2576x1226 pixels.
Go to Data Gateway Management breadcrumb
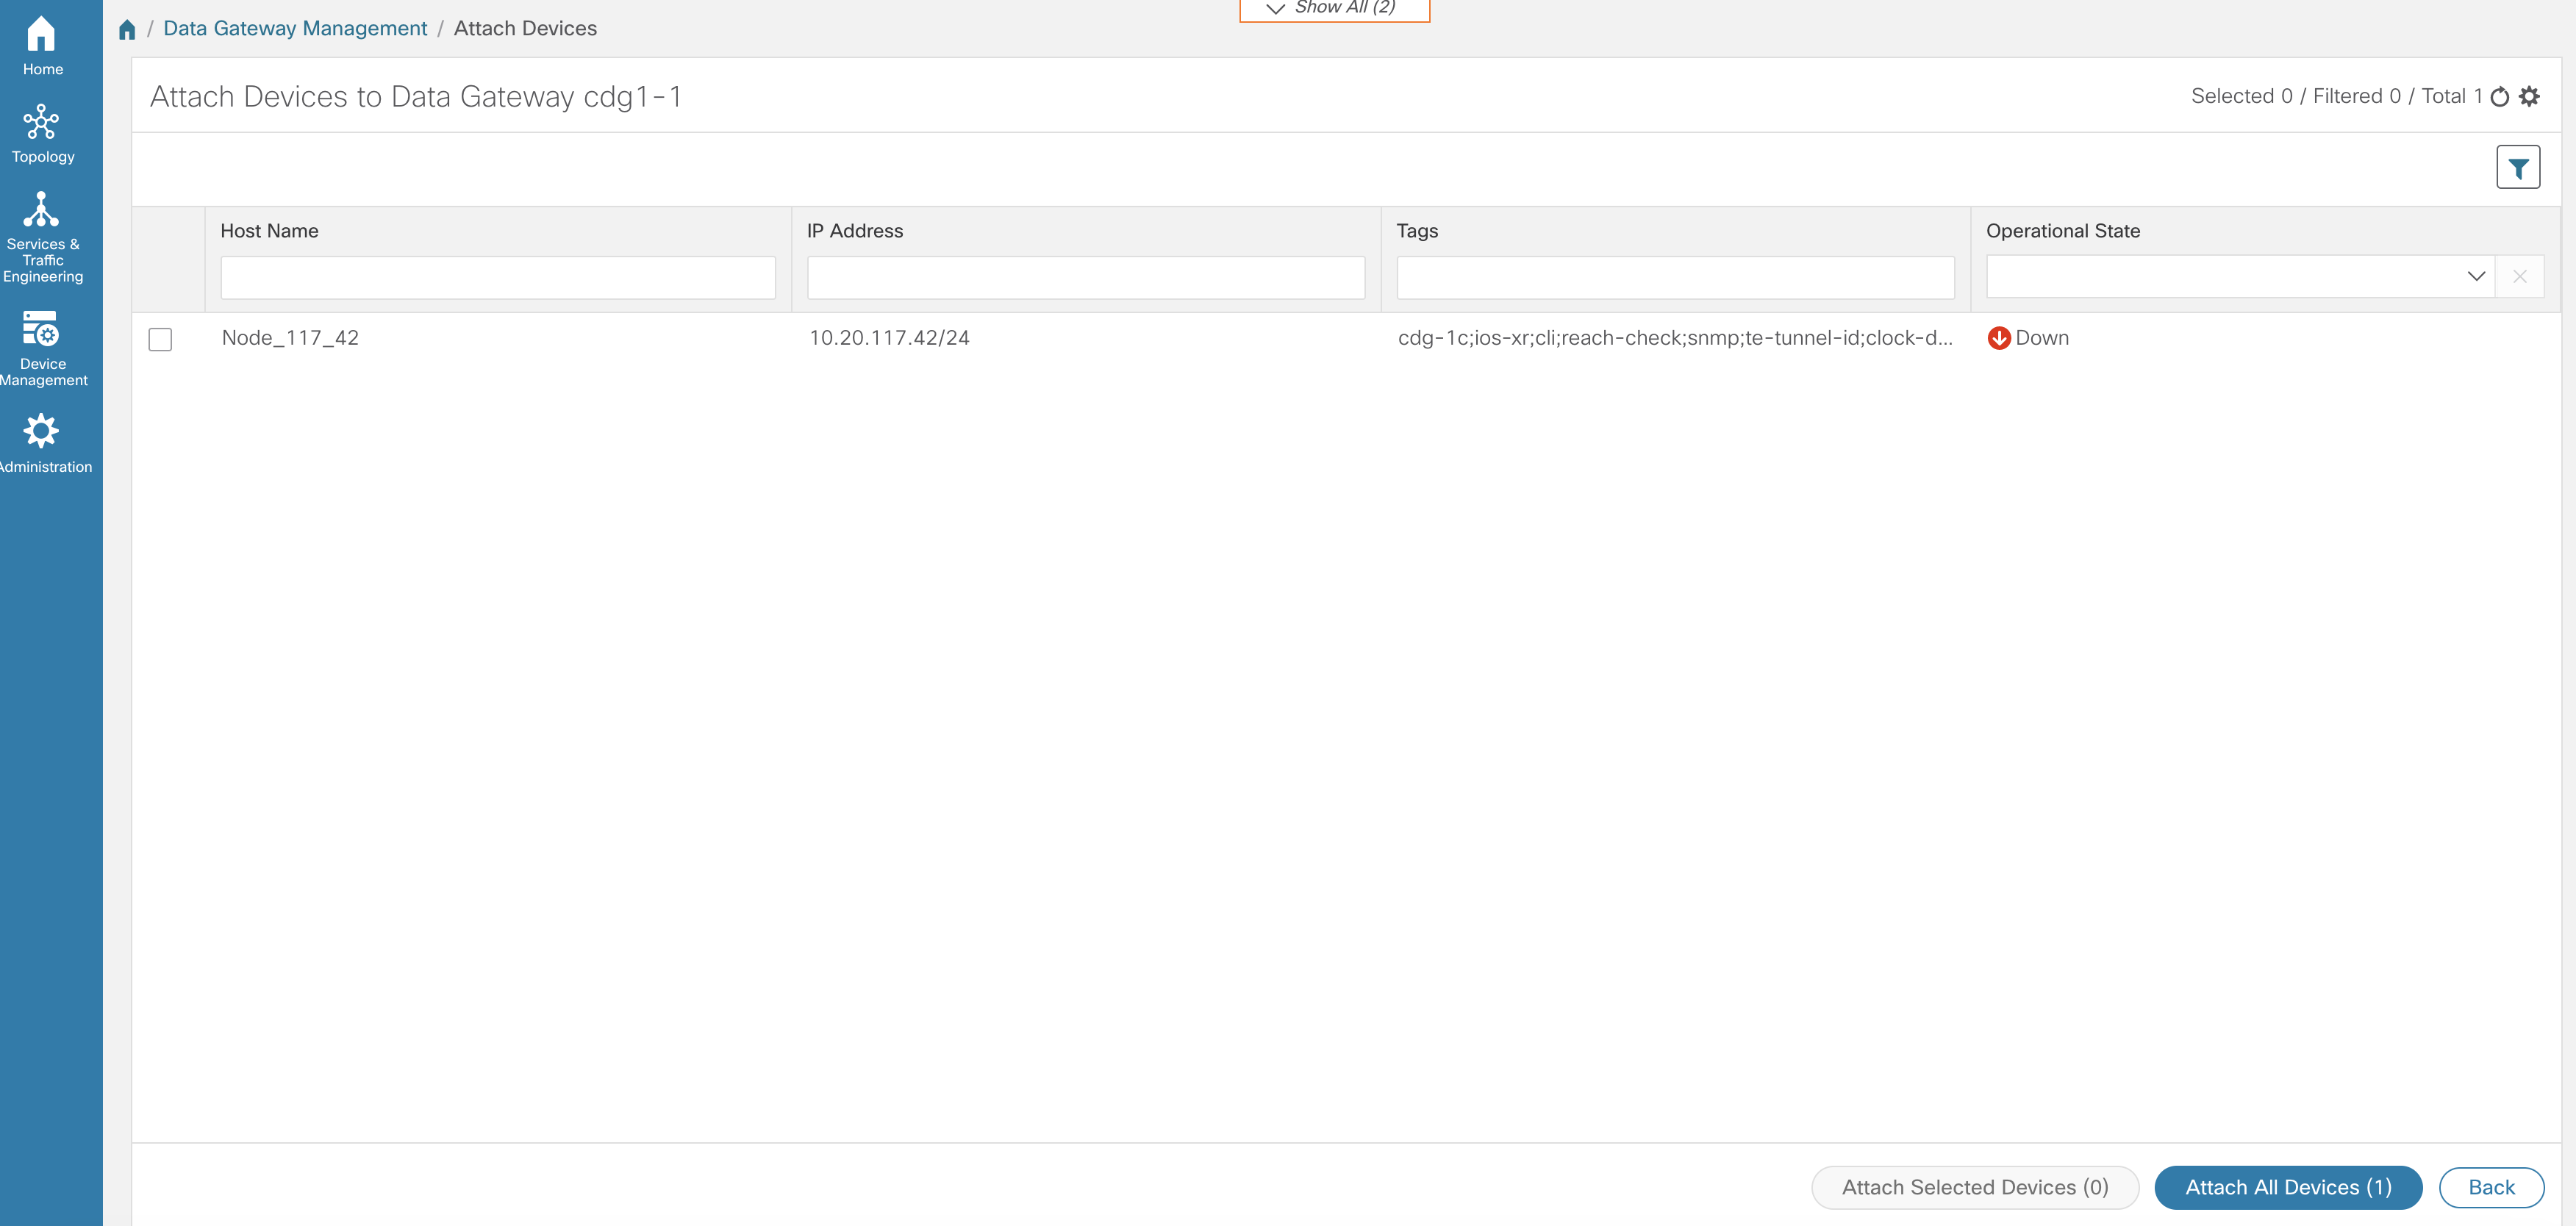point(295,29)
